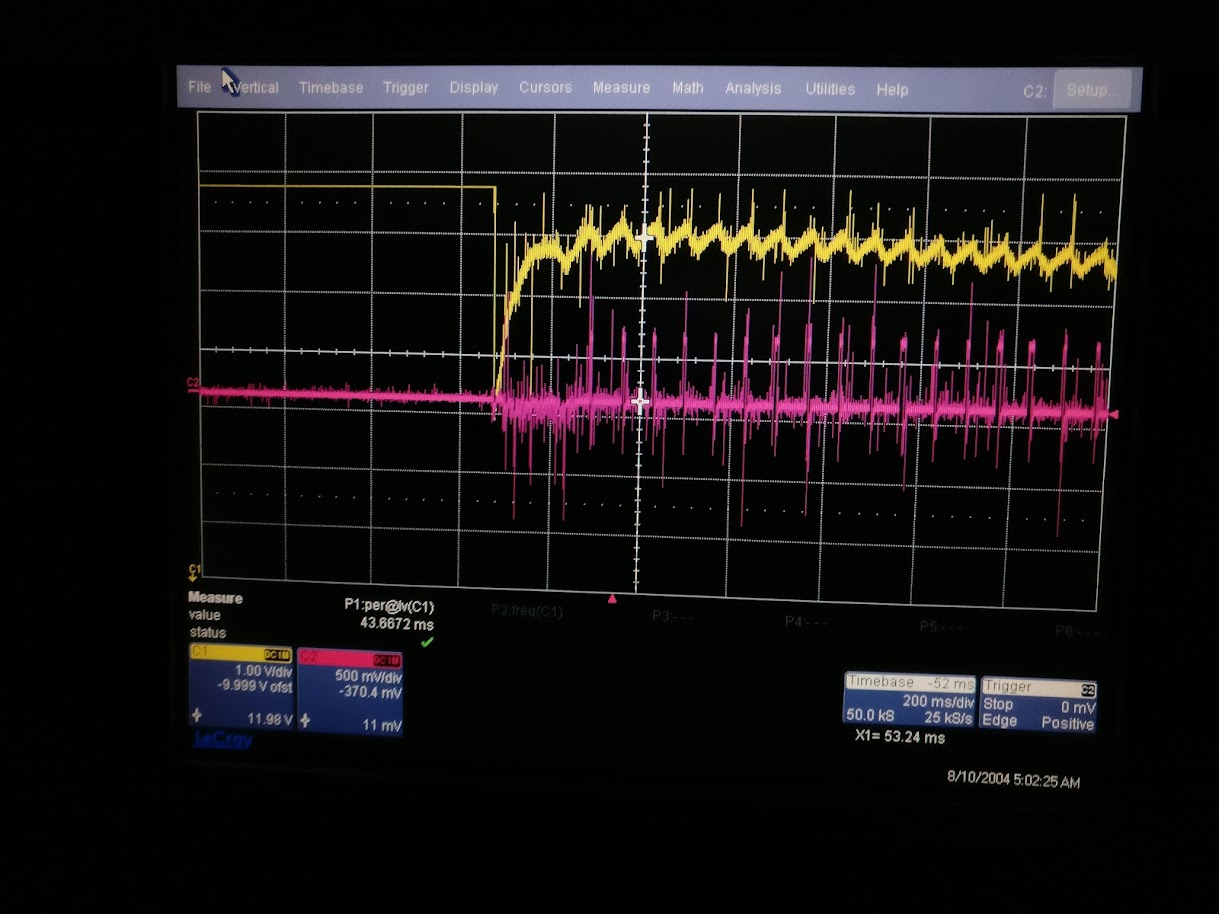Open the Help menu

[892, 89]
